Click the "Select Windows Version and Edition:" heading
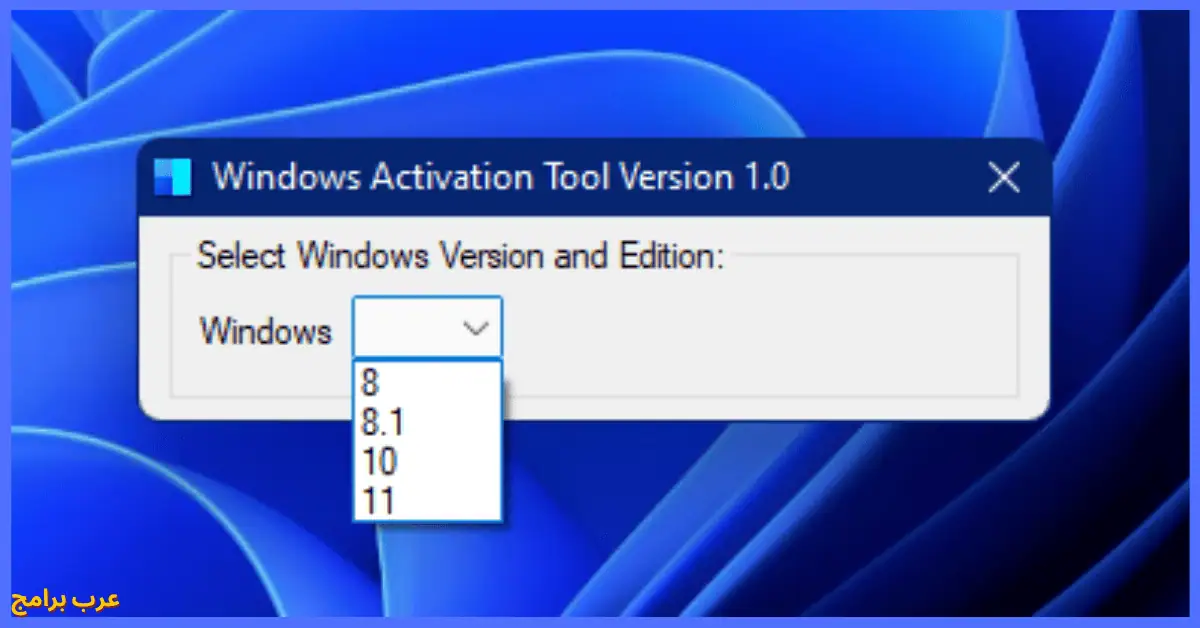 (x=459, y=255)
